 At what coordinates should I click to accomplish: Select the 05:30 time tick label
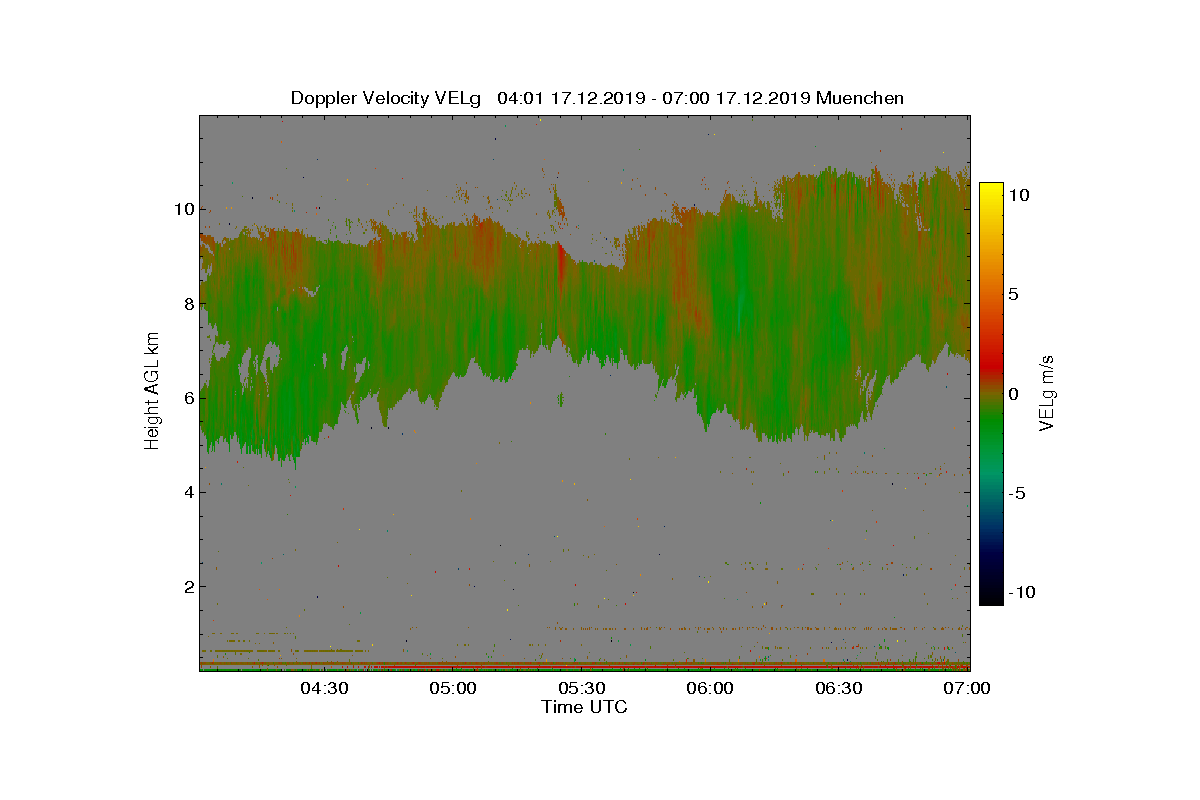582,688
